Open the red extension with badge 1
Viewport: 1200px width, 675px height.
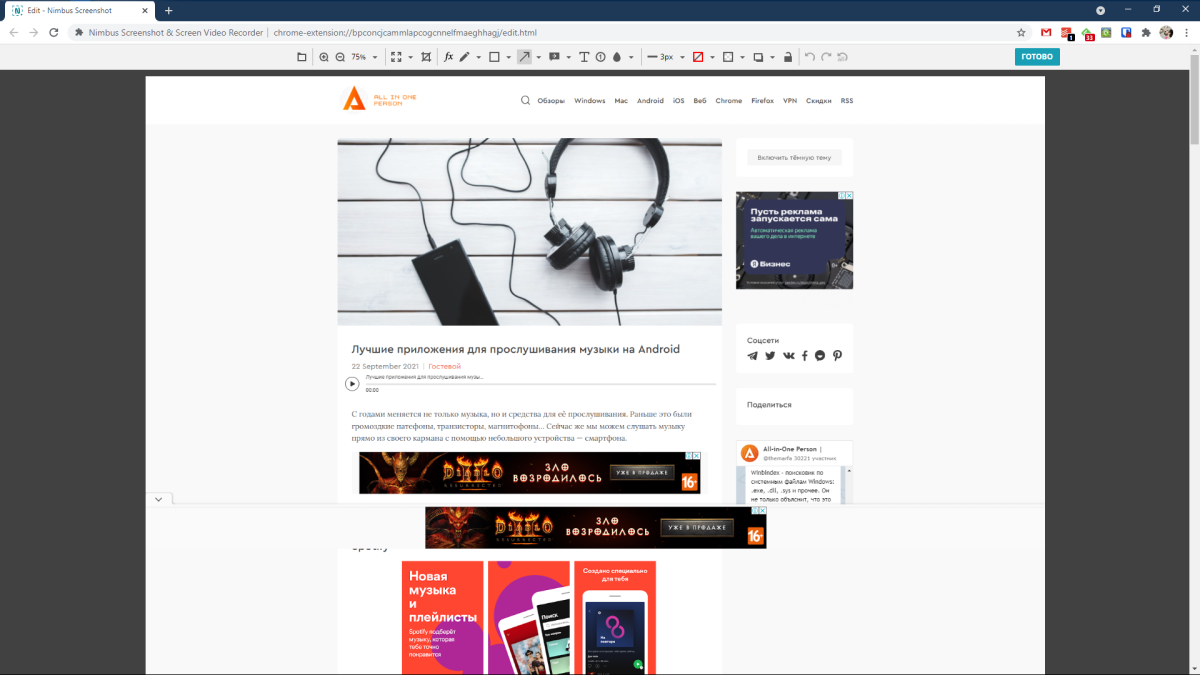(1067, 32)
